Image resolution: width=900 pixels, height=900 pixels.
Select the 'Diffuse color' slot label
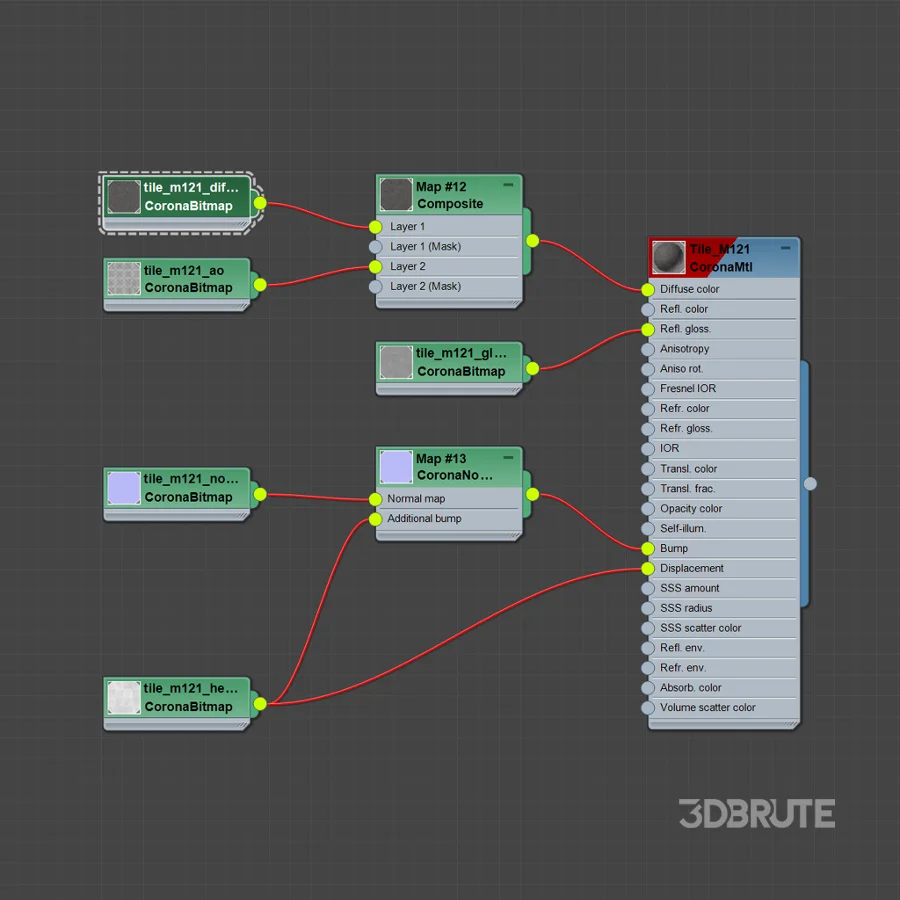click(689, 289)
